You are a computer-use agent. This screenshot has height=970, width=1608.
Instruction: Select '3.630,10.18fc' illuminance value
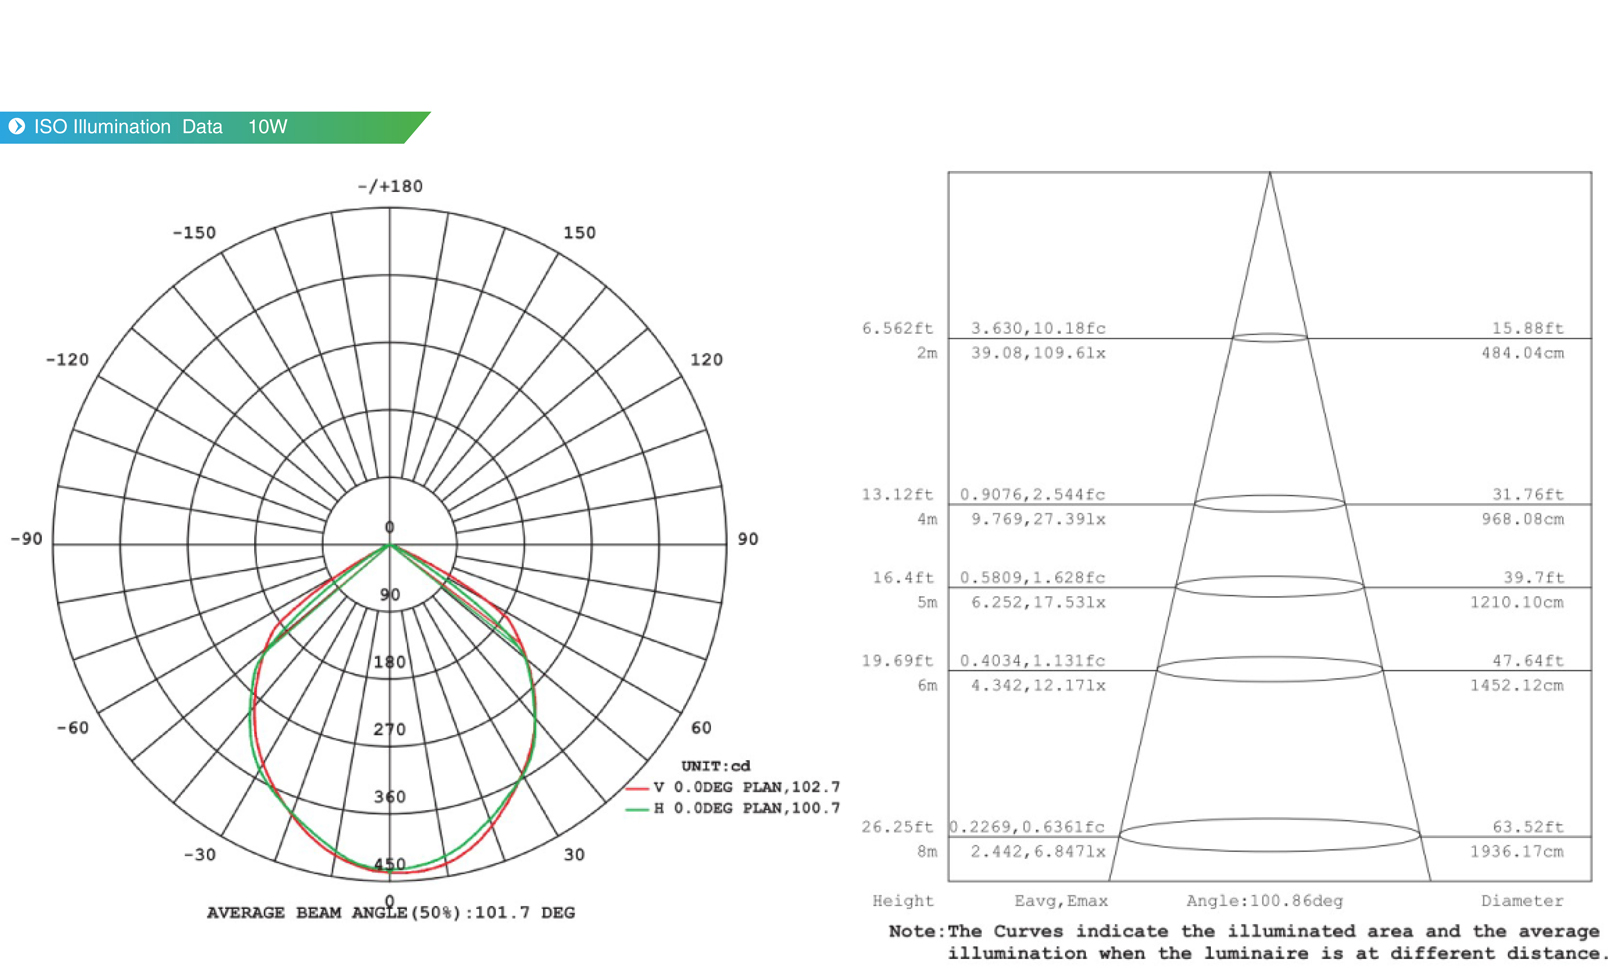tap(1039, 328)
